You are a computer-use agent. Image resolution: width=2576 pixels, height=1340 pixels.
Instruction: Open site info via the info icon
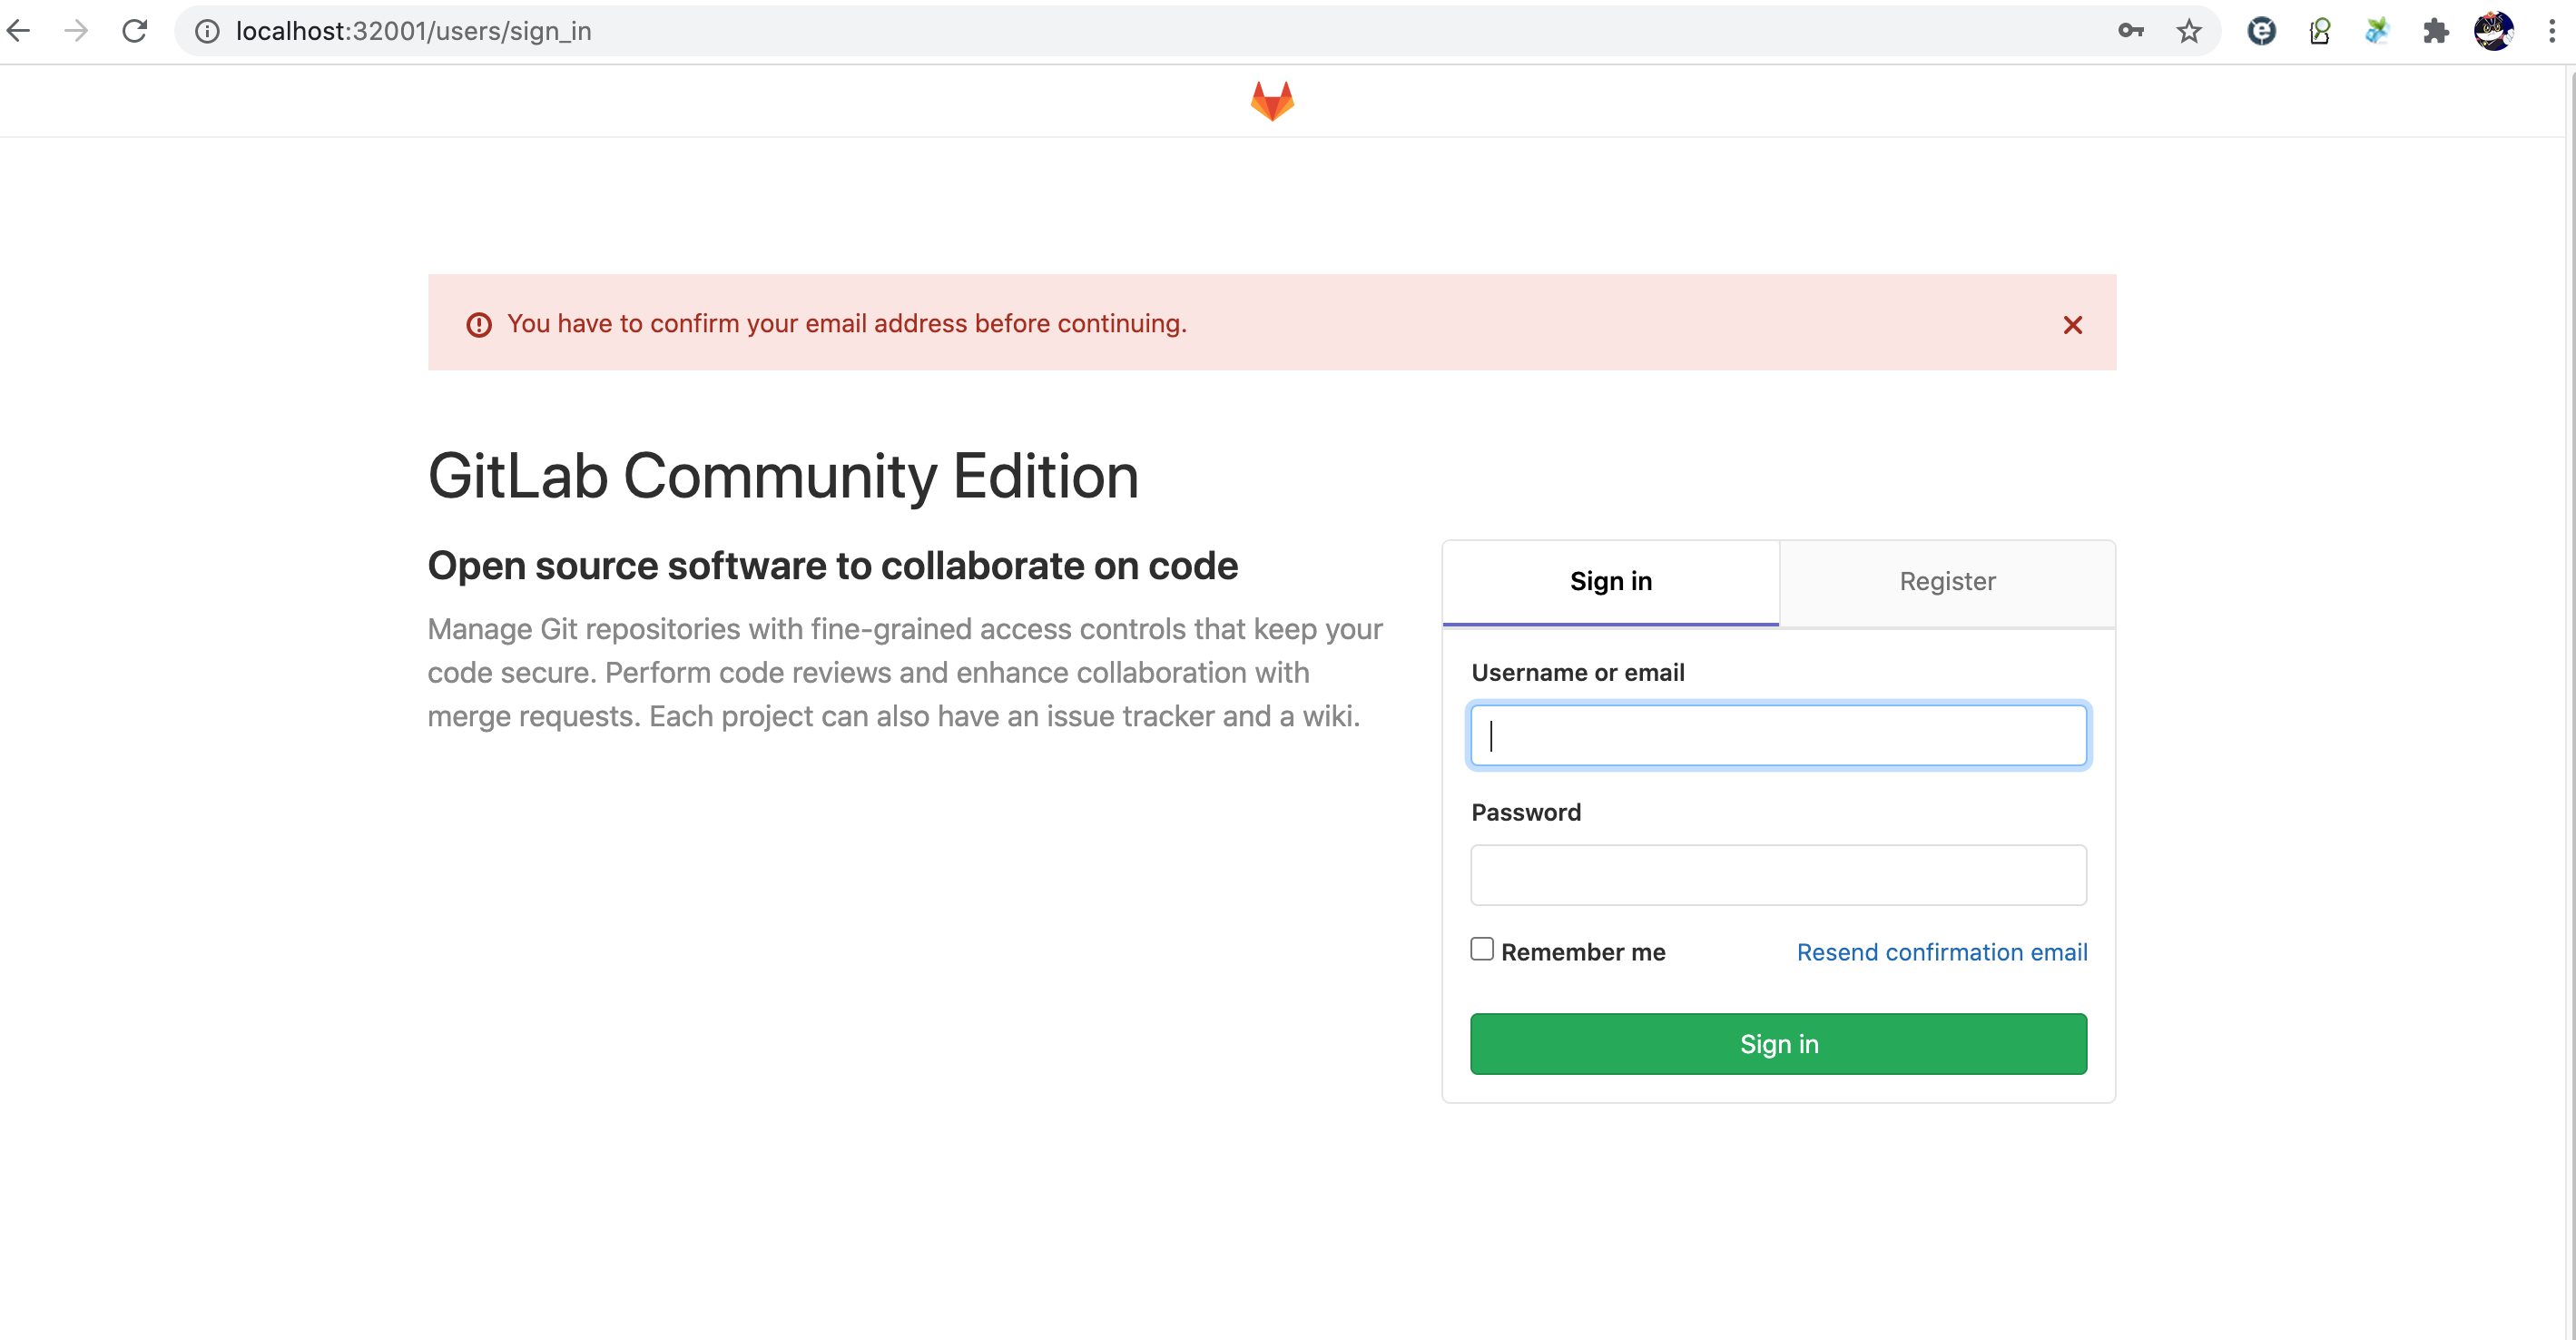click(207, 31)
